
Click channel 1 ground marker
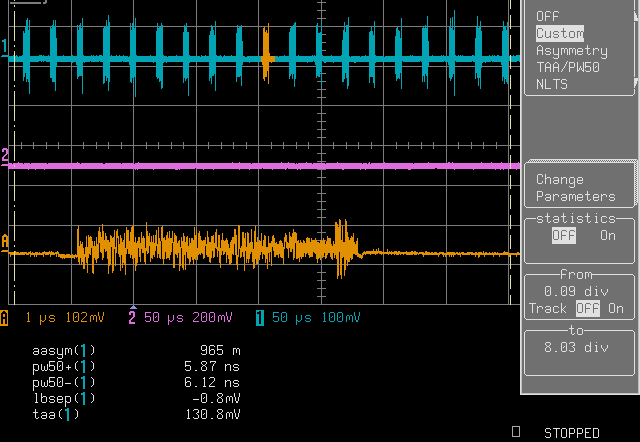point(4,48)
